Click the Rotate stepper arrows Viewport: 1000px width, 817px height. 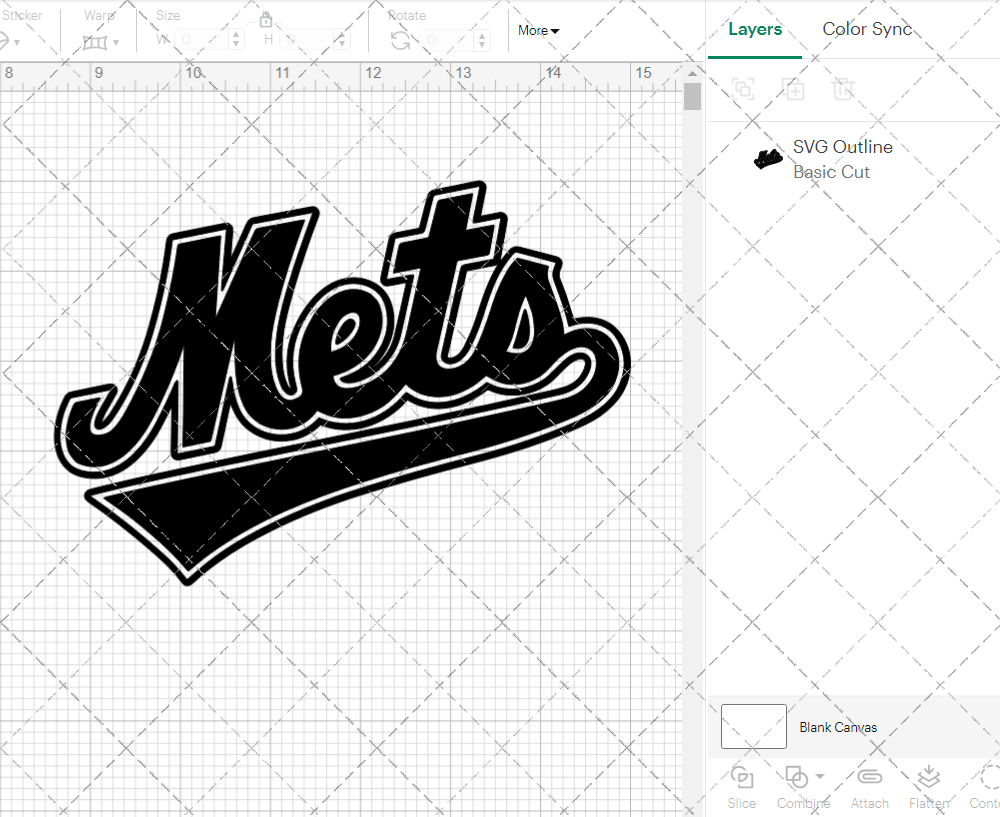[482, 40]
